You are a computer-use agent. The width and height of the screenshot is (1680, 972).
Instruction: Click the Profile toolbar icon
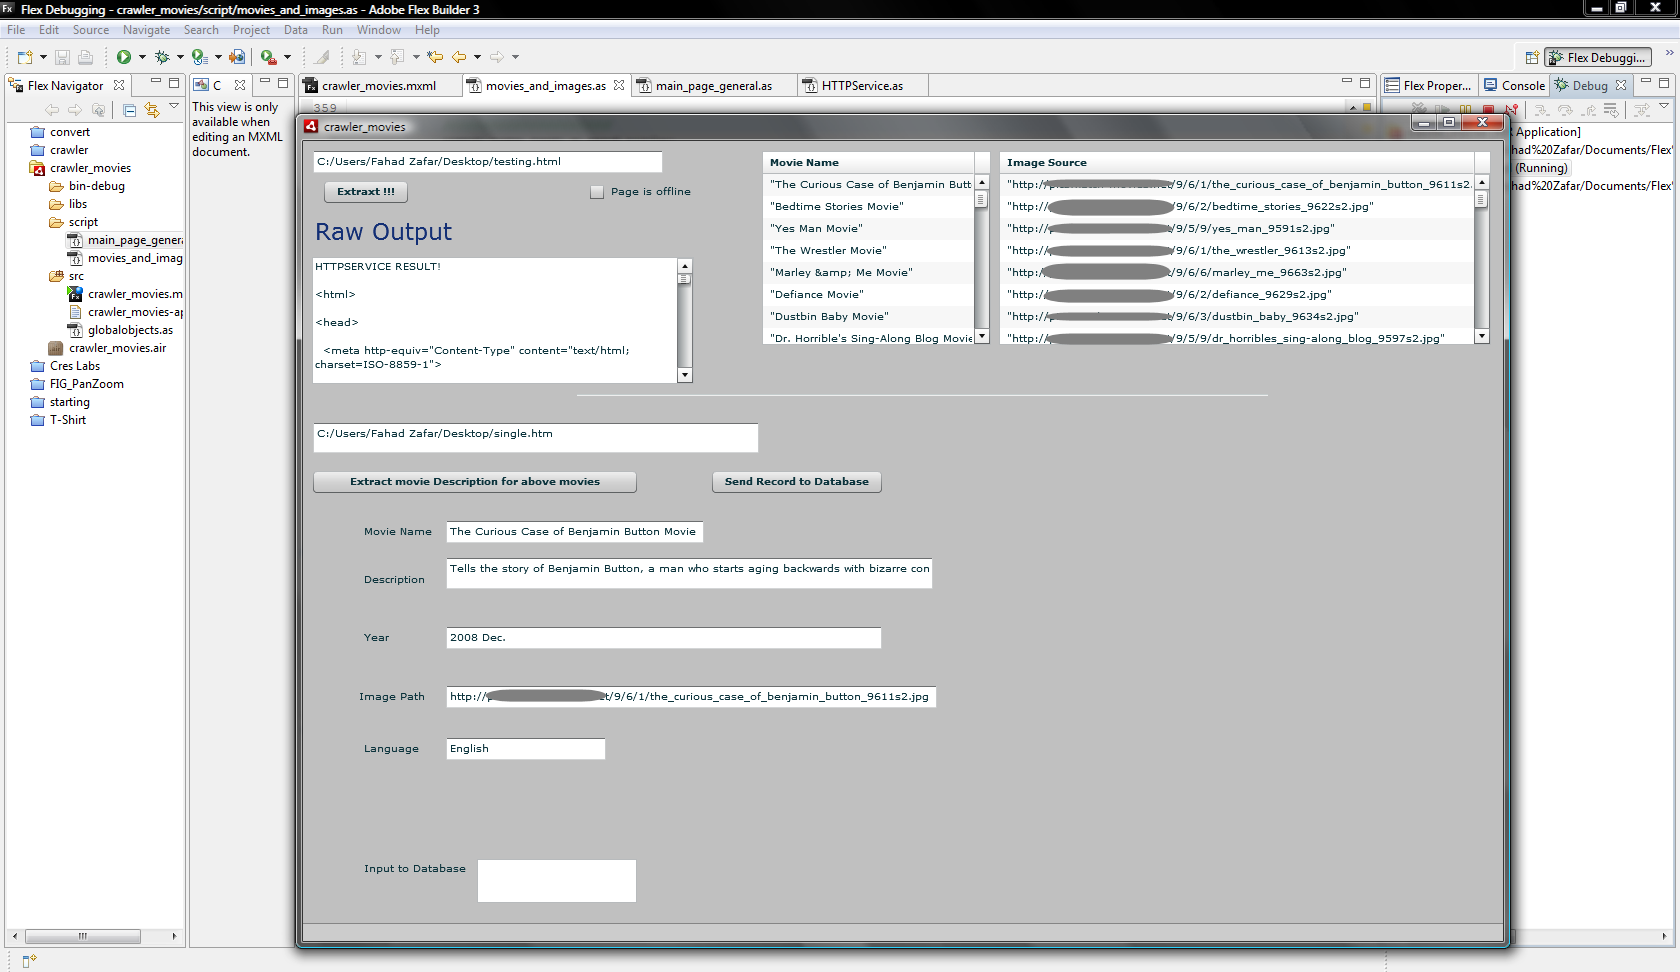pos(199,57)
